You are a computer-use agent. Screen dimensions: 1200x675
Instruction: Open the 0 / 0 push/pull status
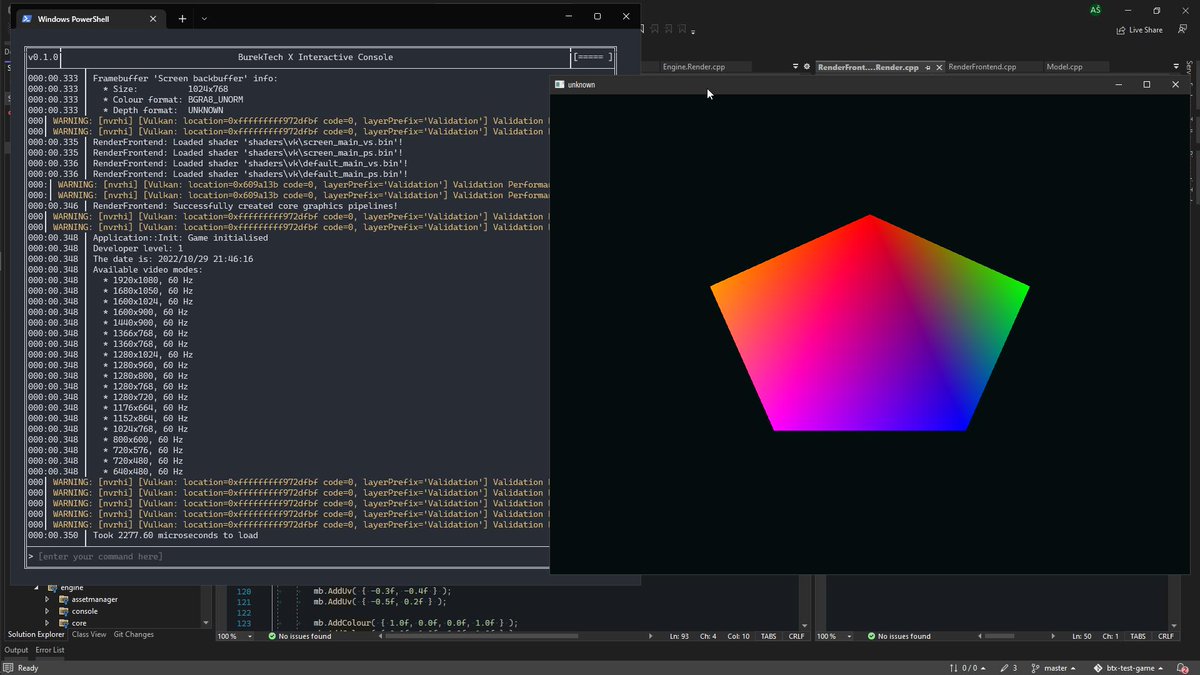pos(967,667)
